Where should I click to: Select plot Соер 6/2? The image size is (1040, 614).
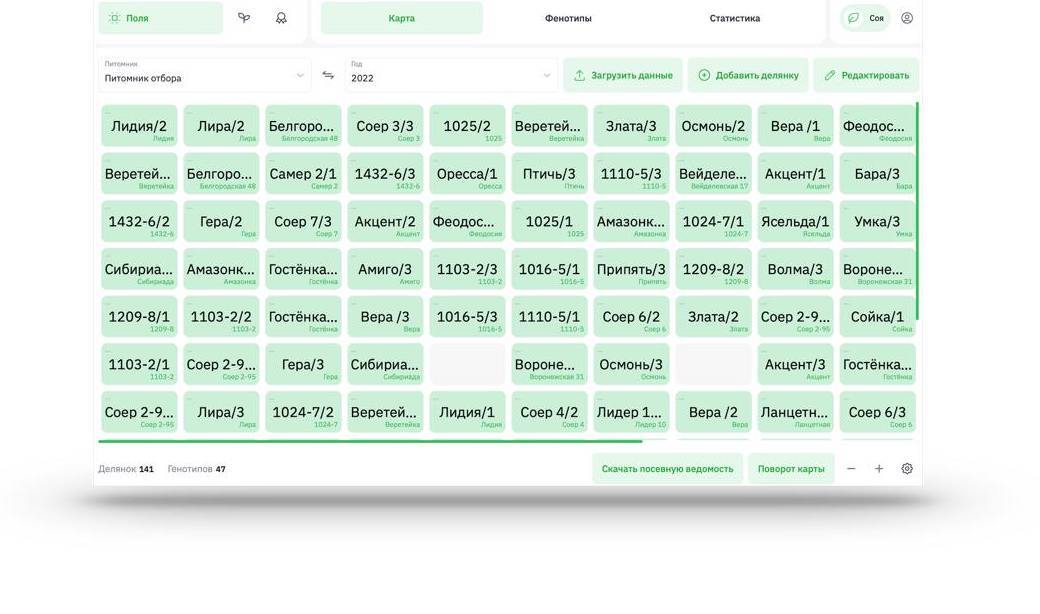point(631,317)
